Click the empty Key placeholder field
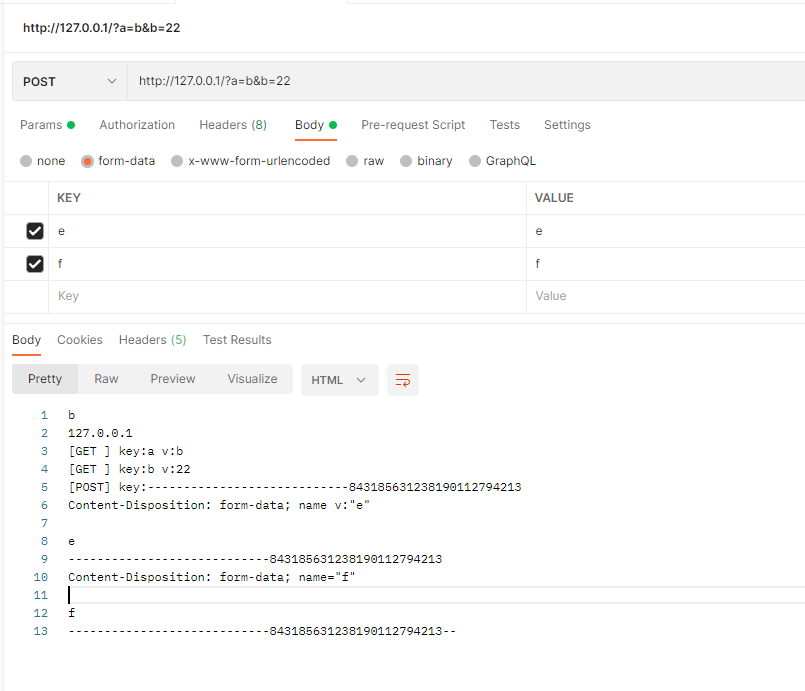The image size is (805, 691). point(288,296)
